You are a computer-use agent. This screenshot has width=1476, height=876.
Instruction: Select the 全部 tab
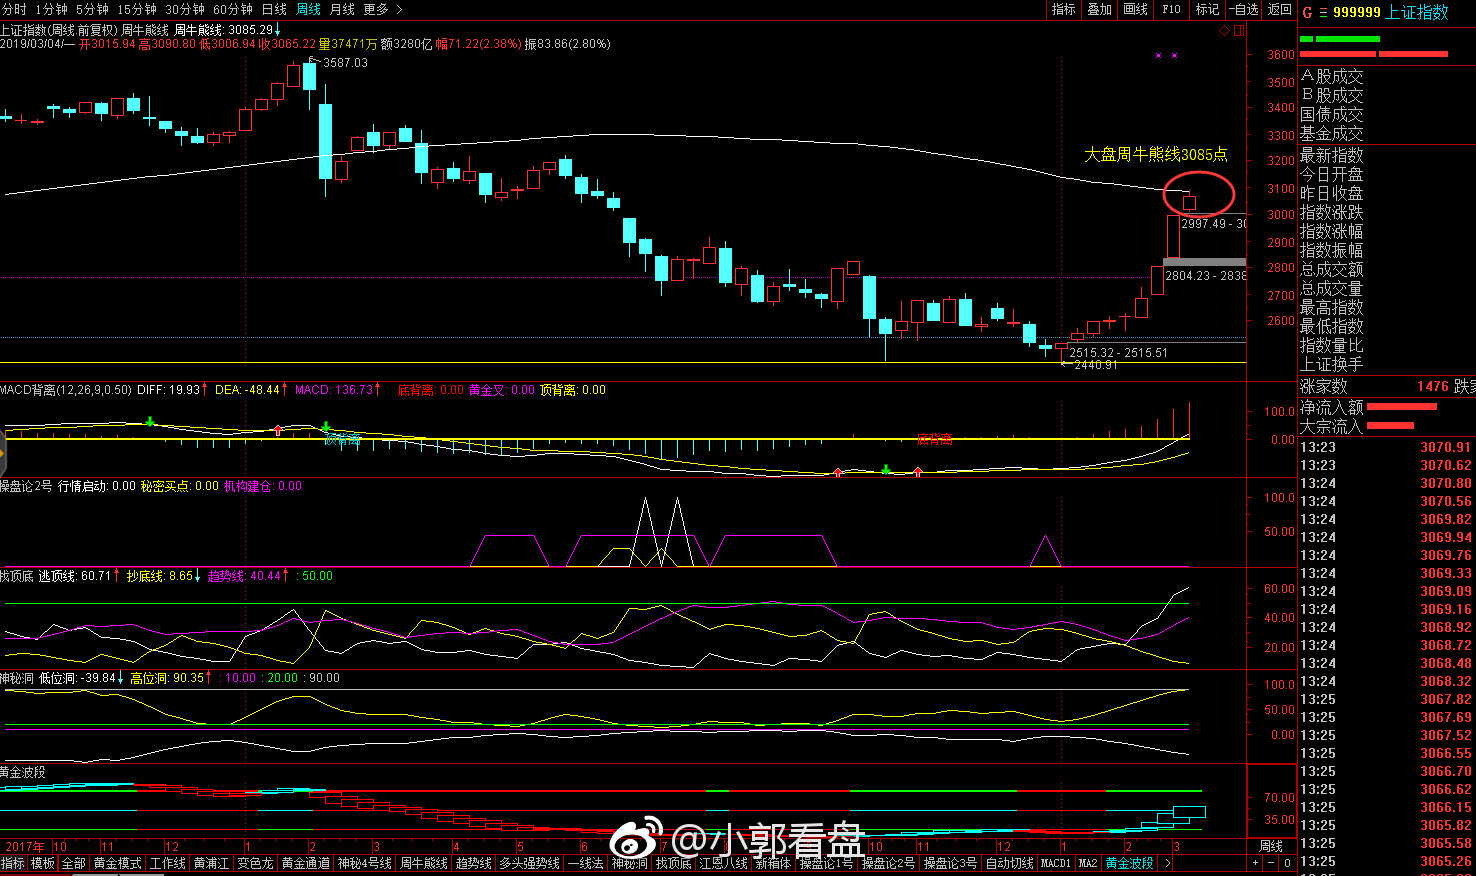74,863
